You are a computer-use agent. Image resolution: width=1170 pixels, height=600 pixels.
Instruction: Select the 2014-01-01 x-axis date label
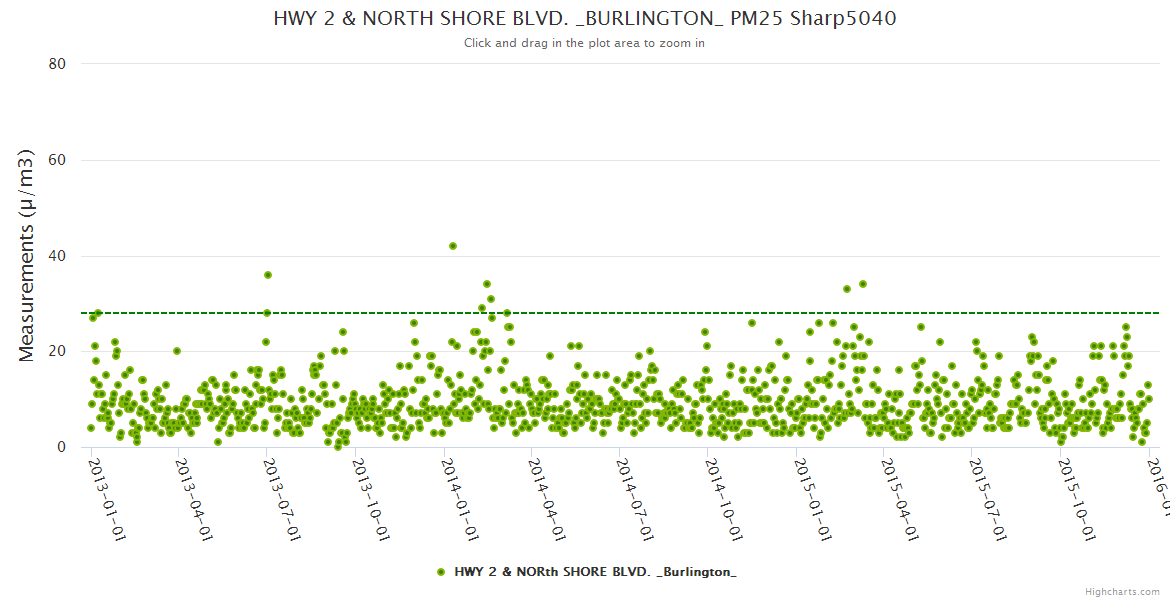point(457,493)
